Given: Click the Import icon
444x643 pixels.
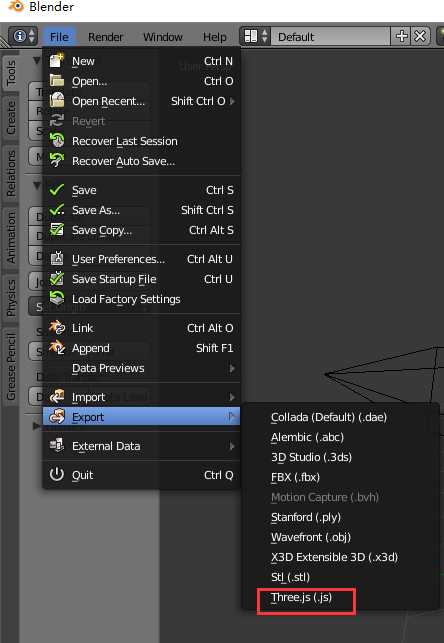Looking at the screenshot, I should click(57, 397).
